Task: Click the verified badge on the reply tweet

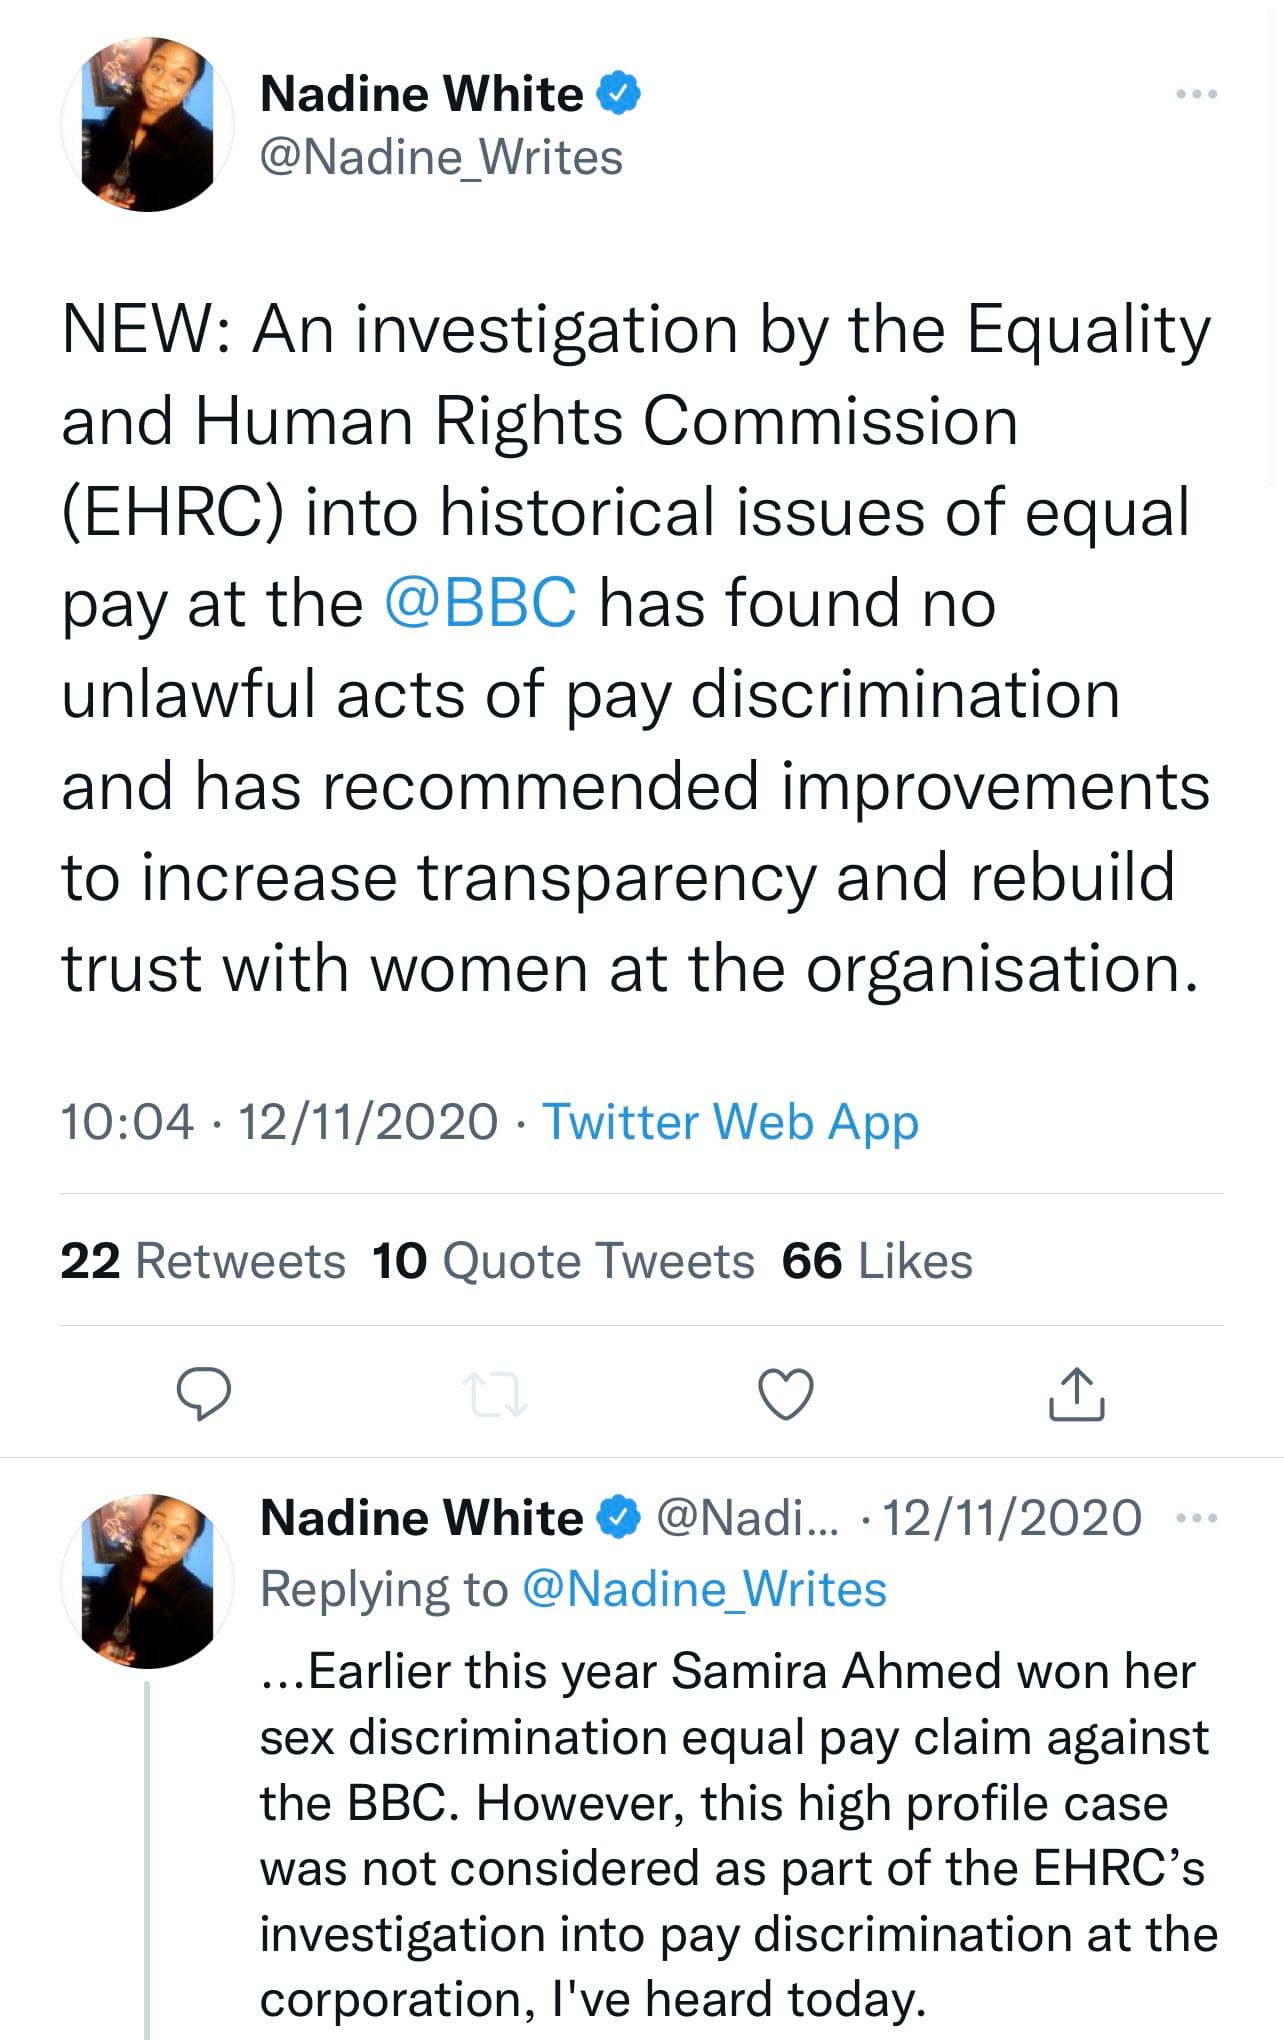Action: (x=617, y=1517)
